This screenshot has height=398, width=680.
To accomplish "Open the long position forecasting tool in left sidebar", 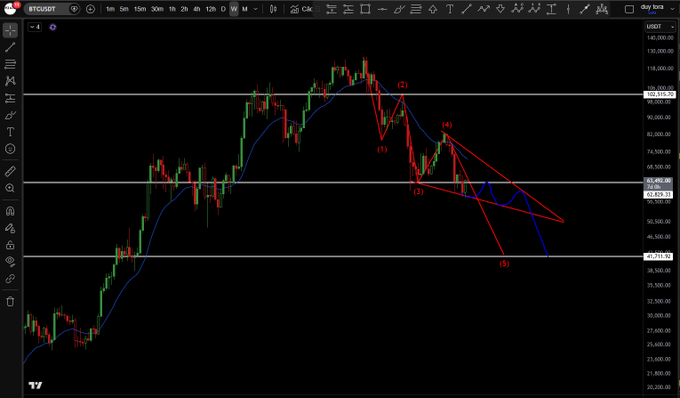I will click(10, 98).
